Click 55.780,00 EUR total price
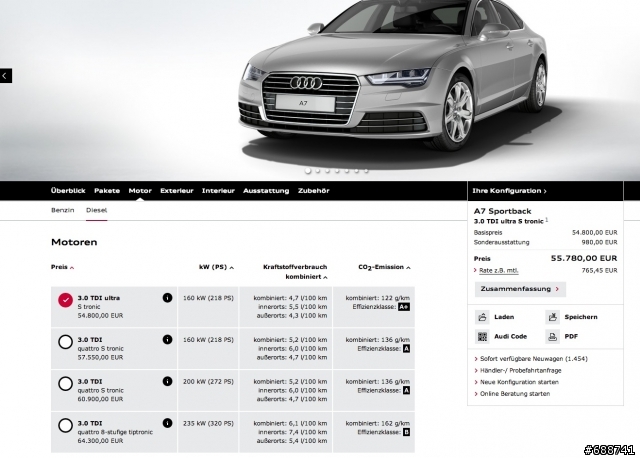640x458 pixels. [x=584, y=258]
